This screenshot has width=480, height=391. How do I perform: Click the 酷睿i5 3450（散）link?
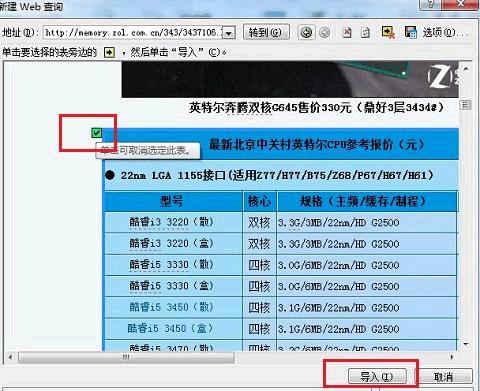pyautogui.click(x=171, y=307)
